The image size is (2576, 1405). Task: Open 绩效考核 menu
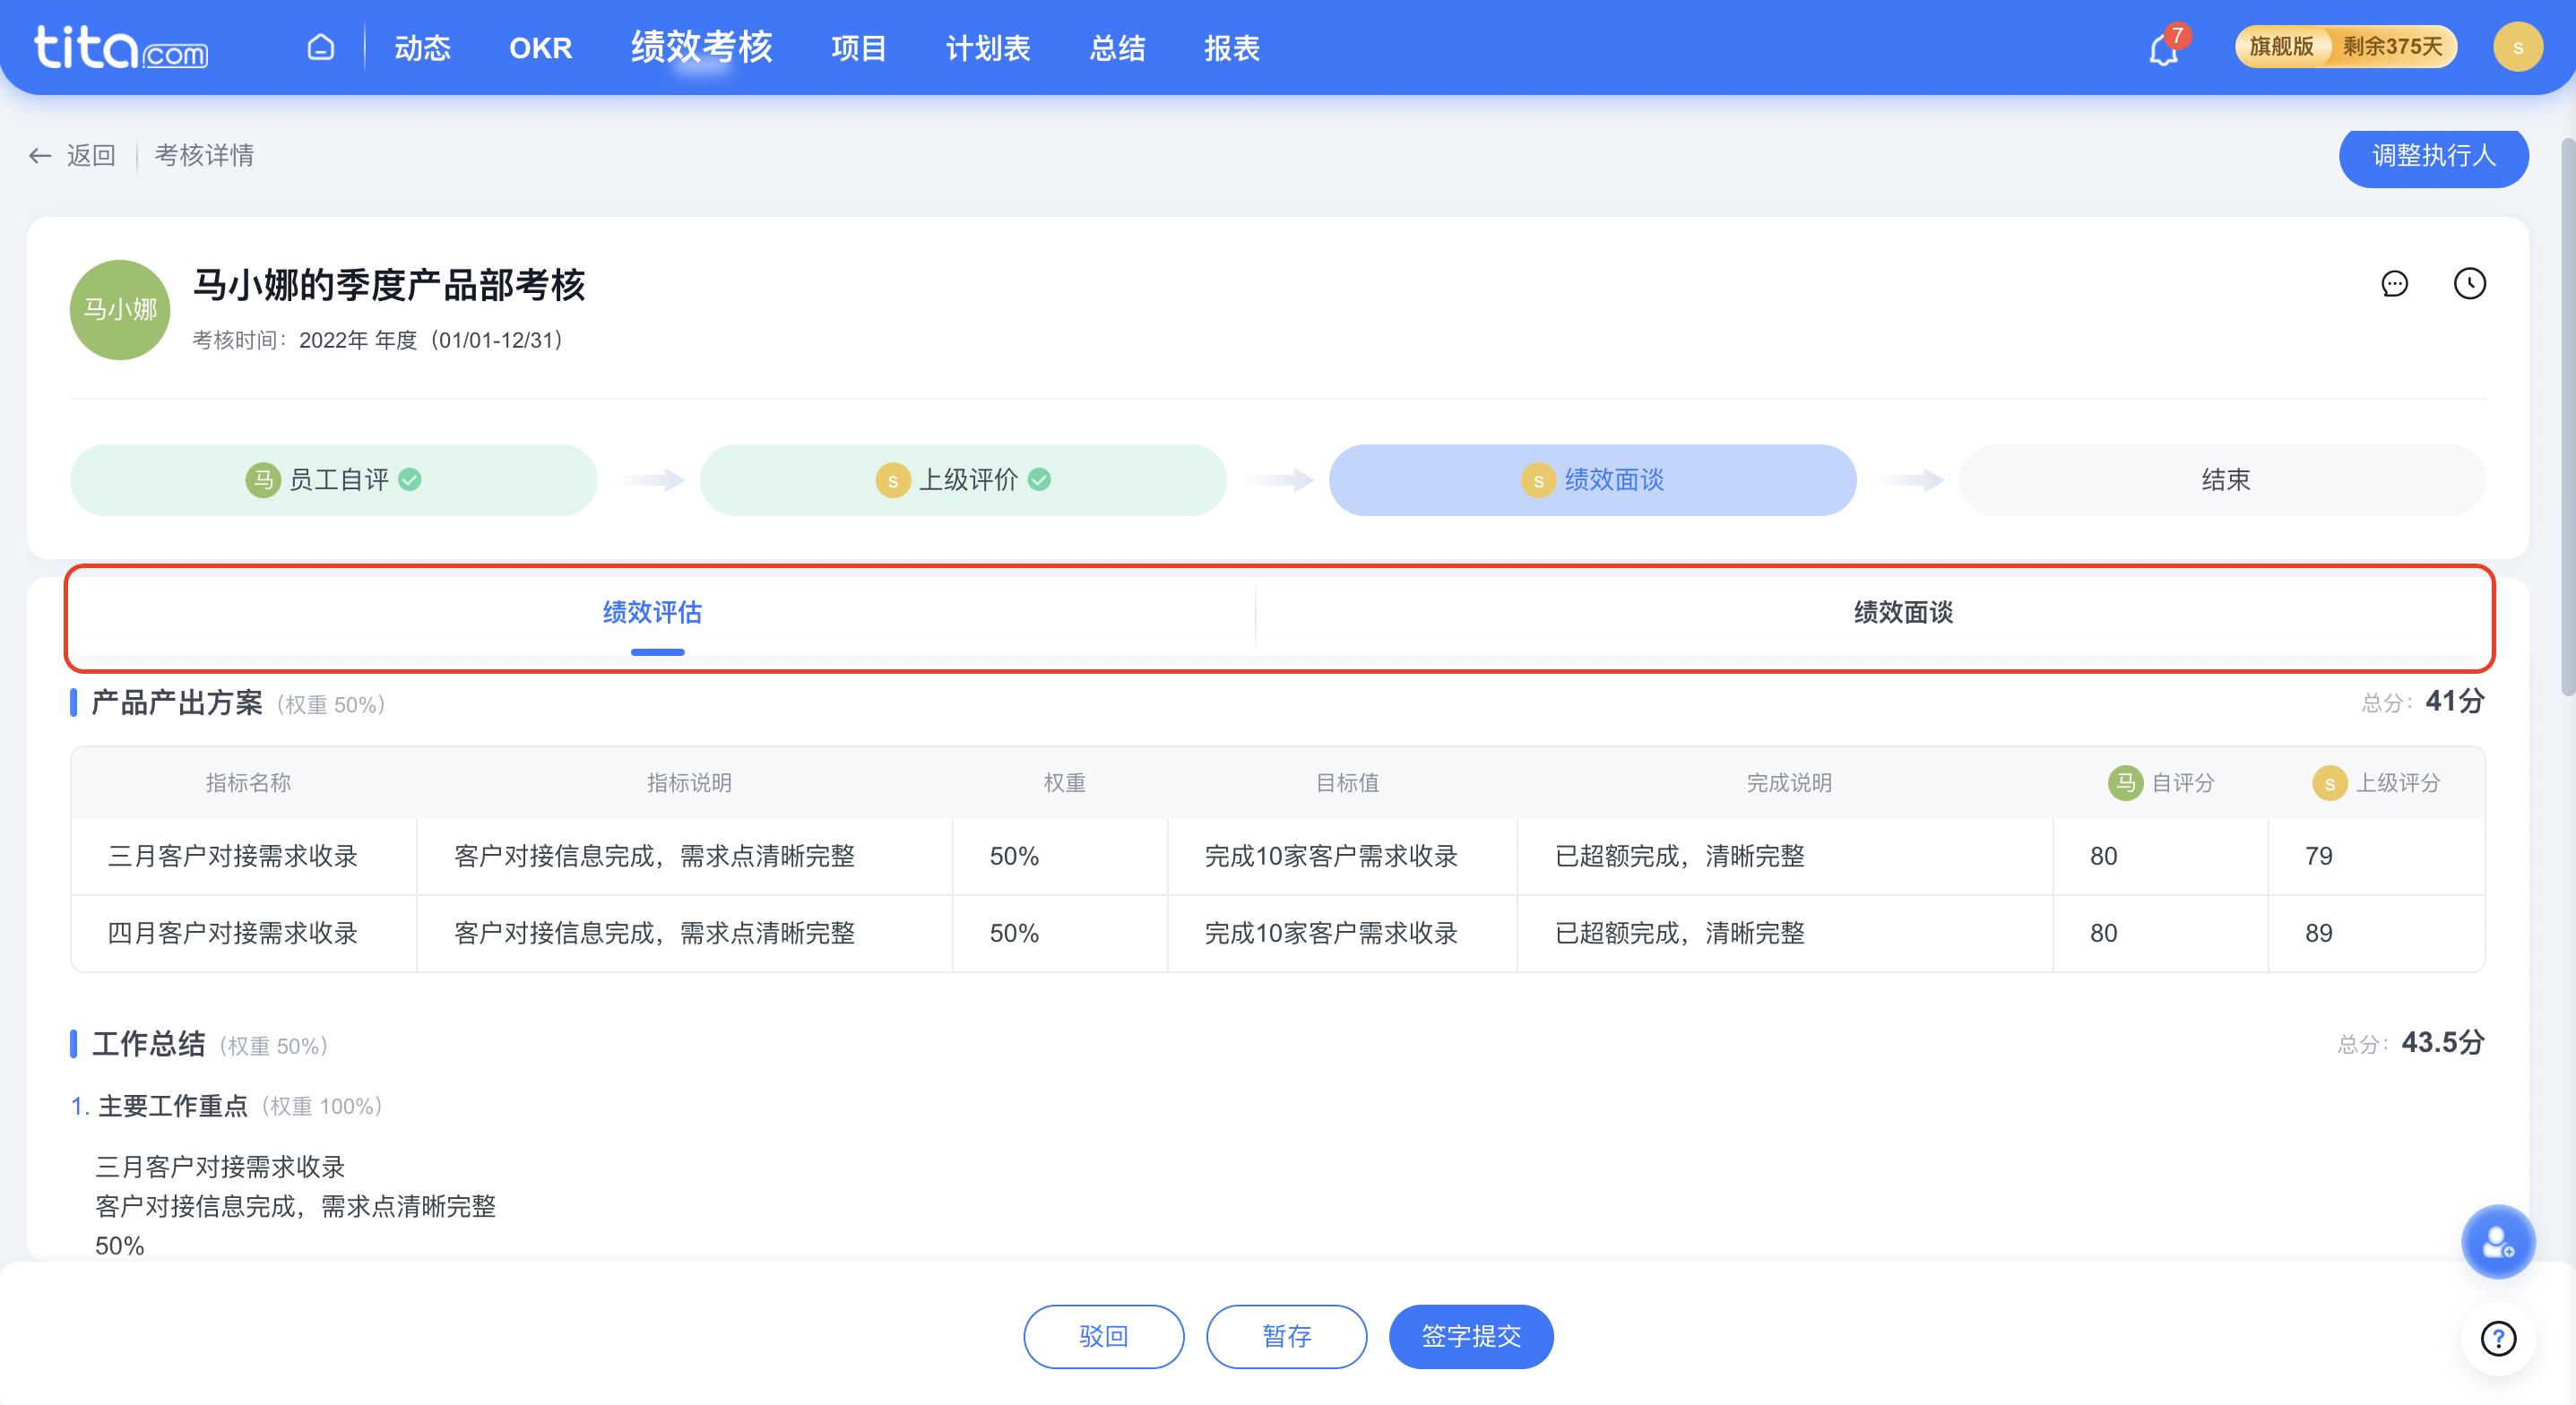tap(701, 47)
